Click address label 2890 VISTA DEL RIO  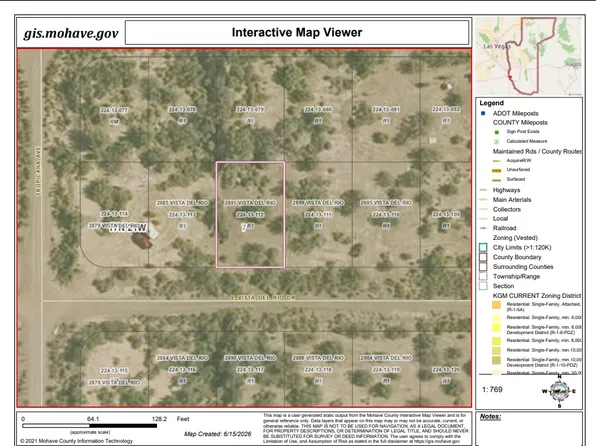(250, 358)
